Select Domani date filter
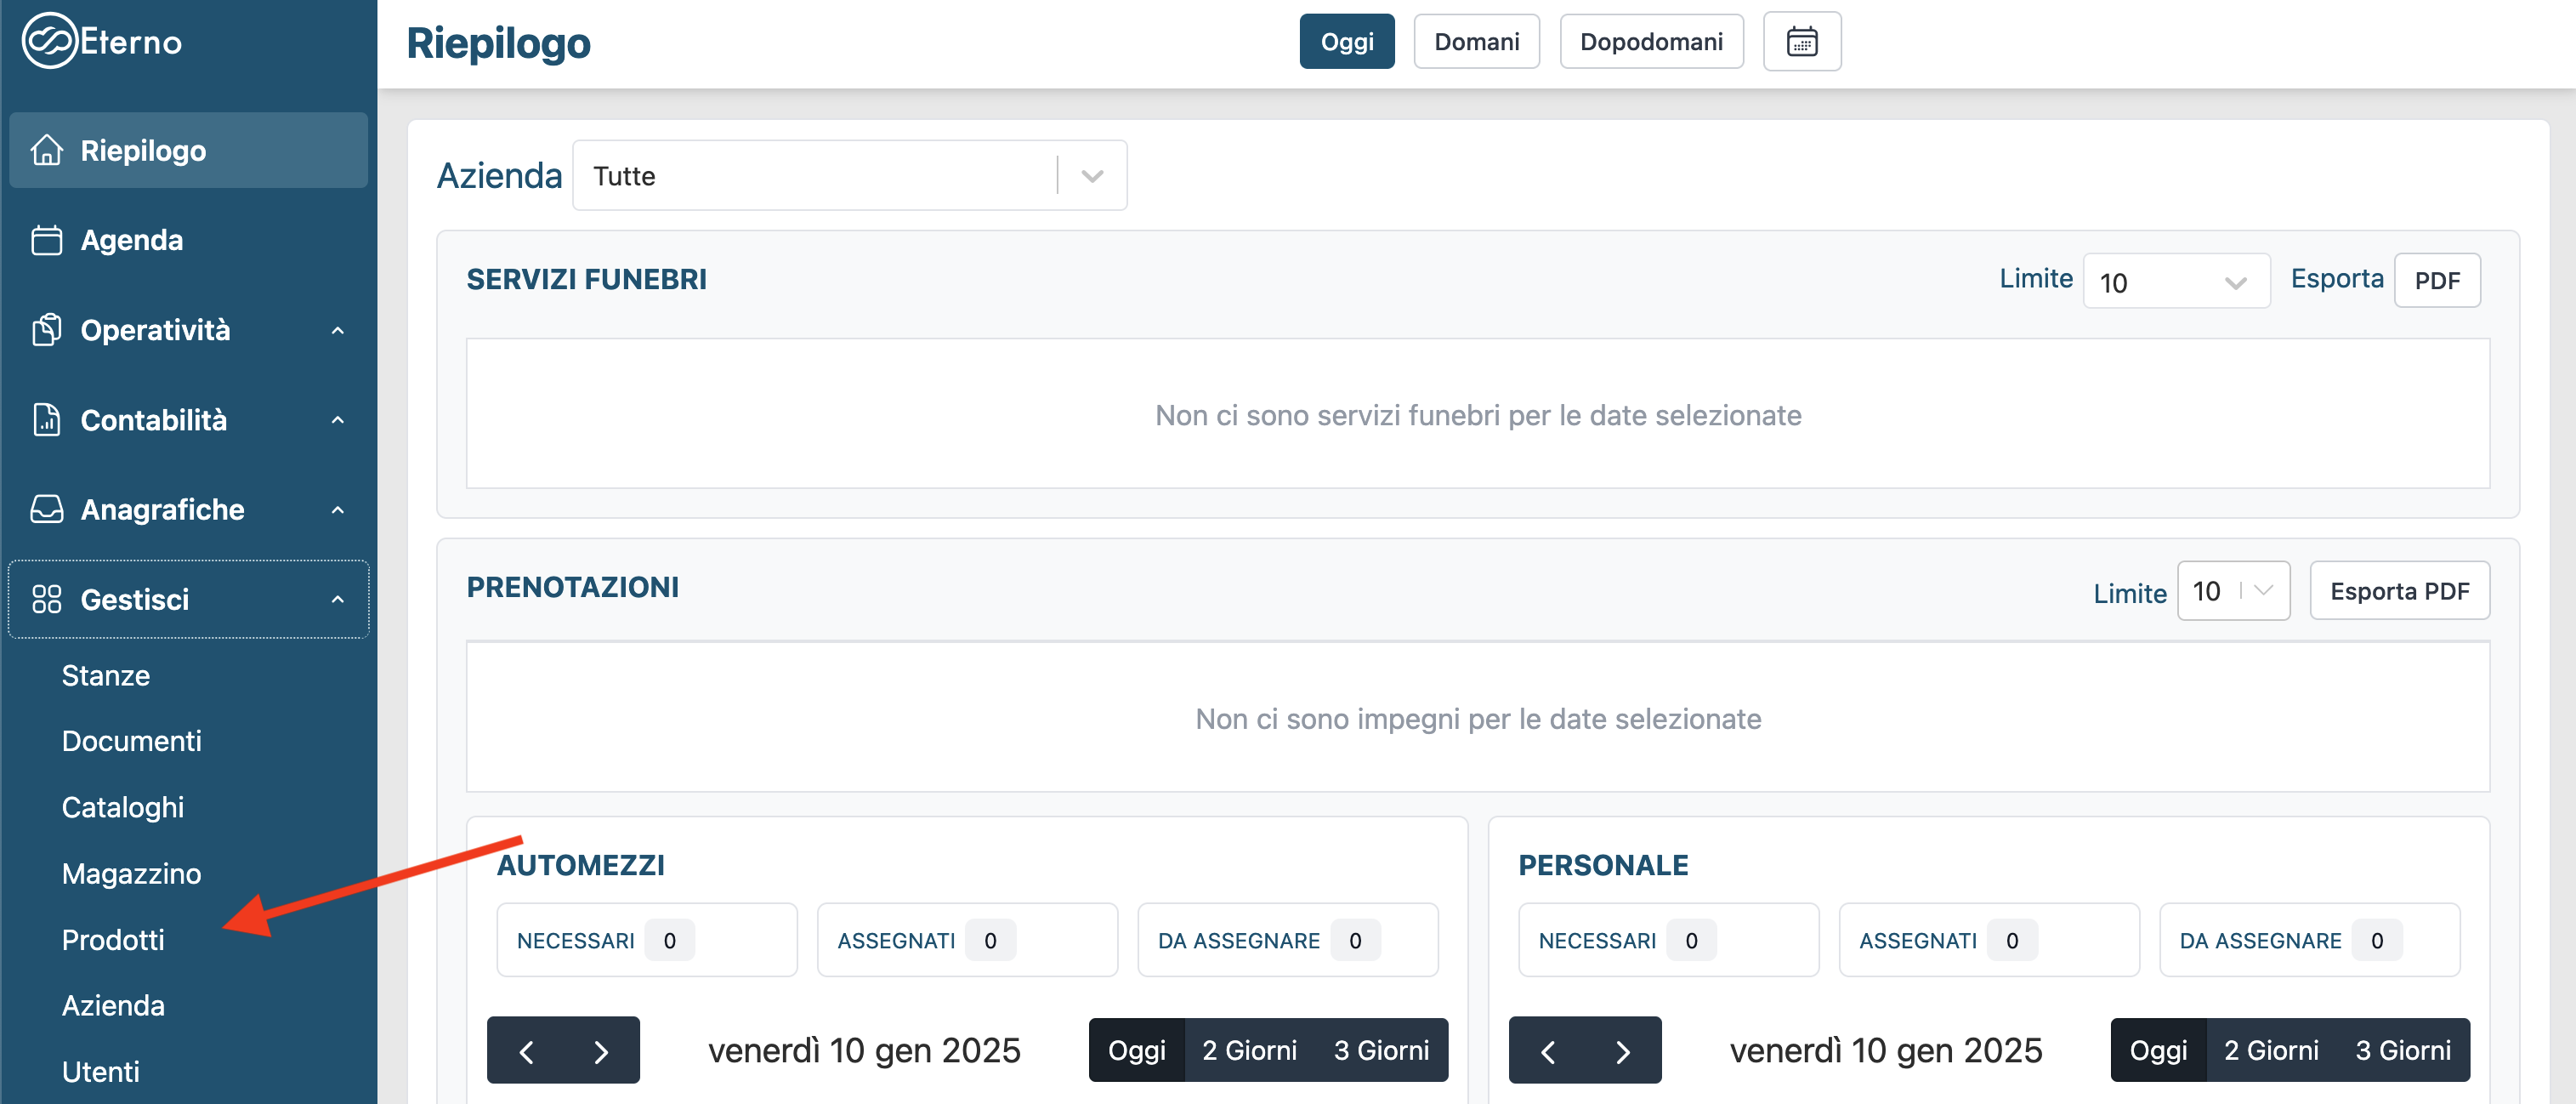2576x1104 pixels. pyautogui.click(x=1476, y=42)
